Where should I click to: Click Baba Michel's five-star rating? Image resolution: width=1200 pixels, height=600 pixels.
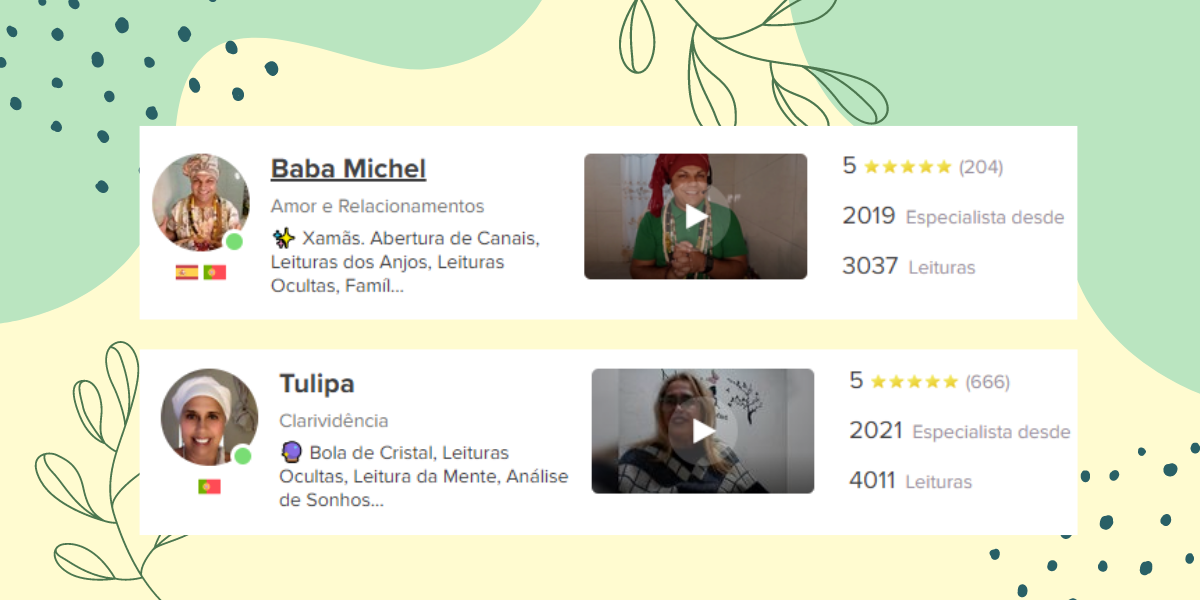coord(907,167)
